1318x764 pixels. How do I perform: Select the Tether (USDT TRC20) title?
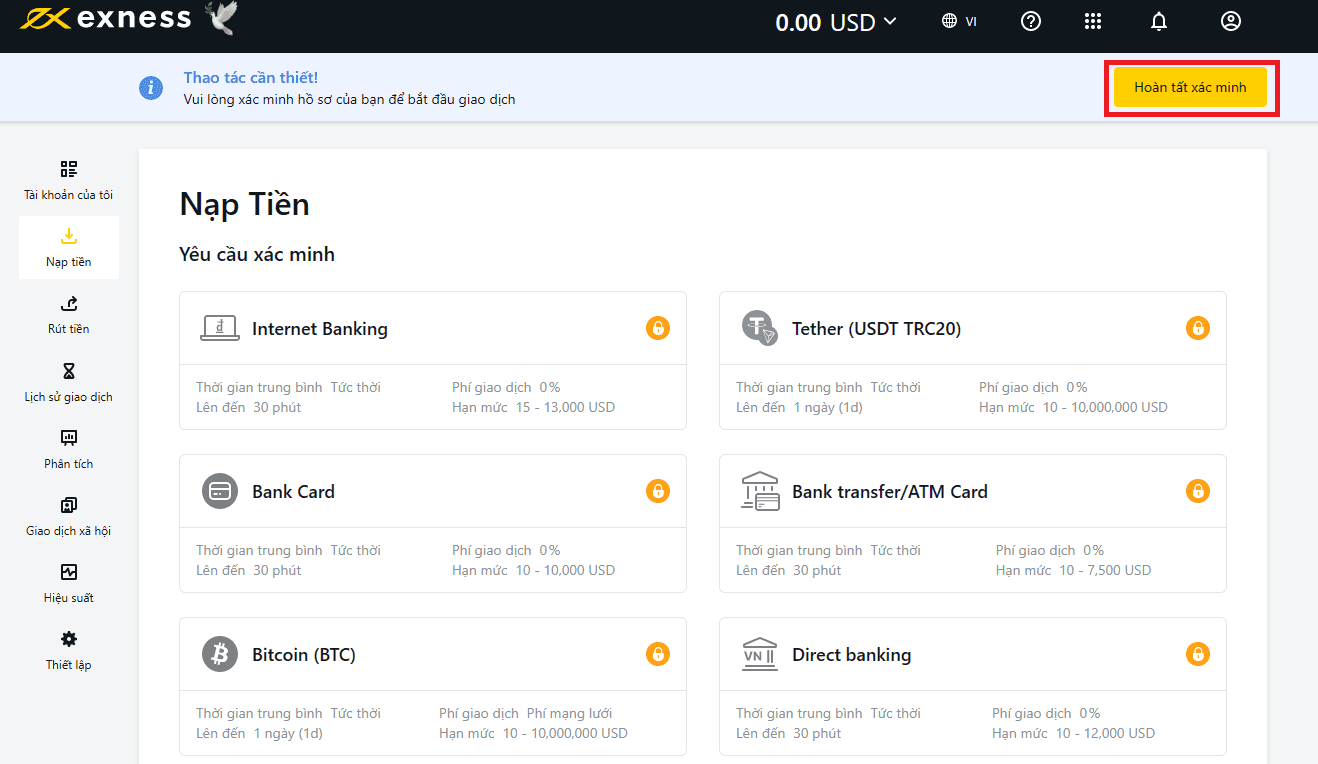[x=876, y=329]
